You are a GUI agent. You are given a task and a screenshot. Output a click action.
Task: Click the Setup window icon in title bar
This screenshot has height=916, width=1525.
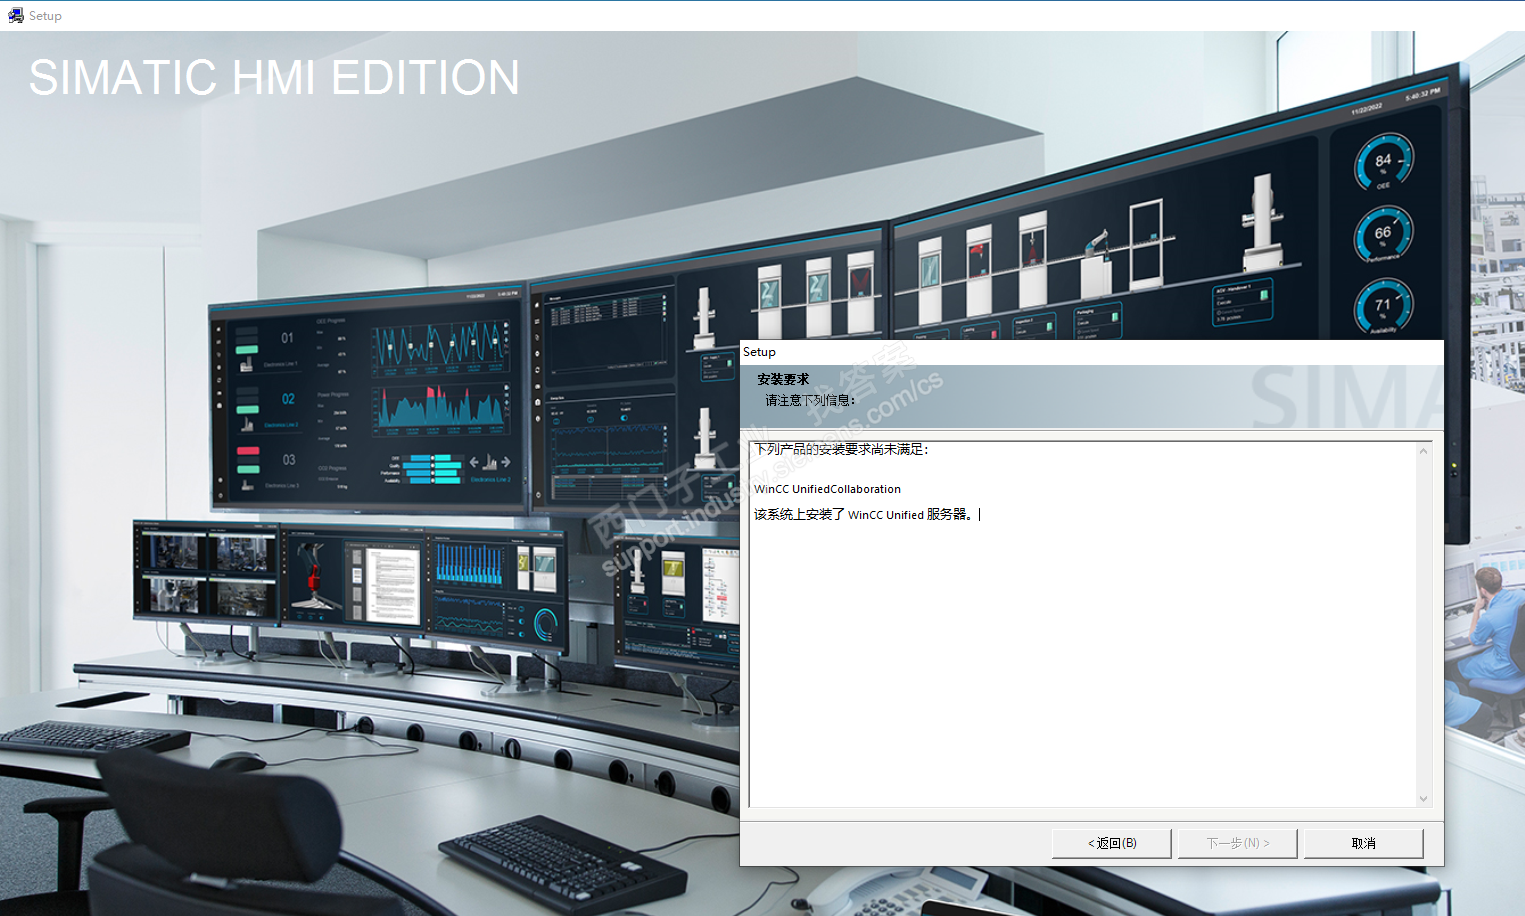(15, 15)
